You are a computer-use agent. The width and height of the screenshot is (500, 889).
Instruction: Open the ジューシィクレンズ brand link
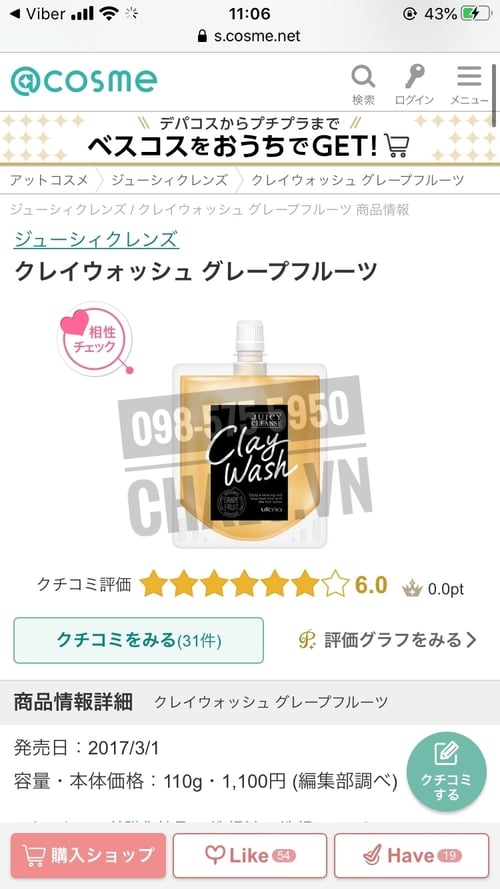(x=96, y=239)
